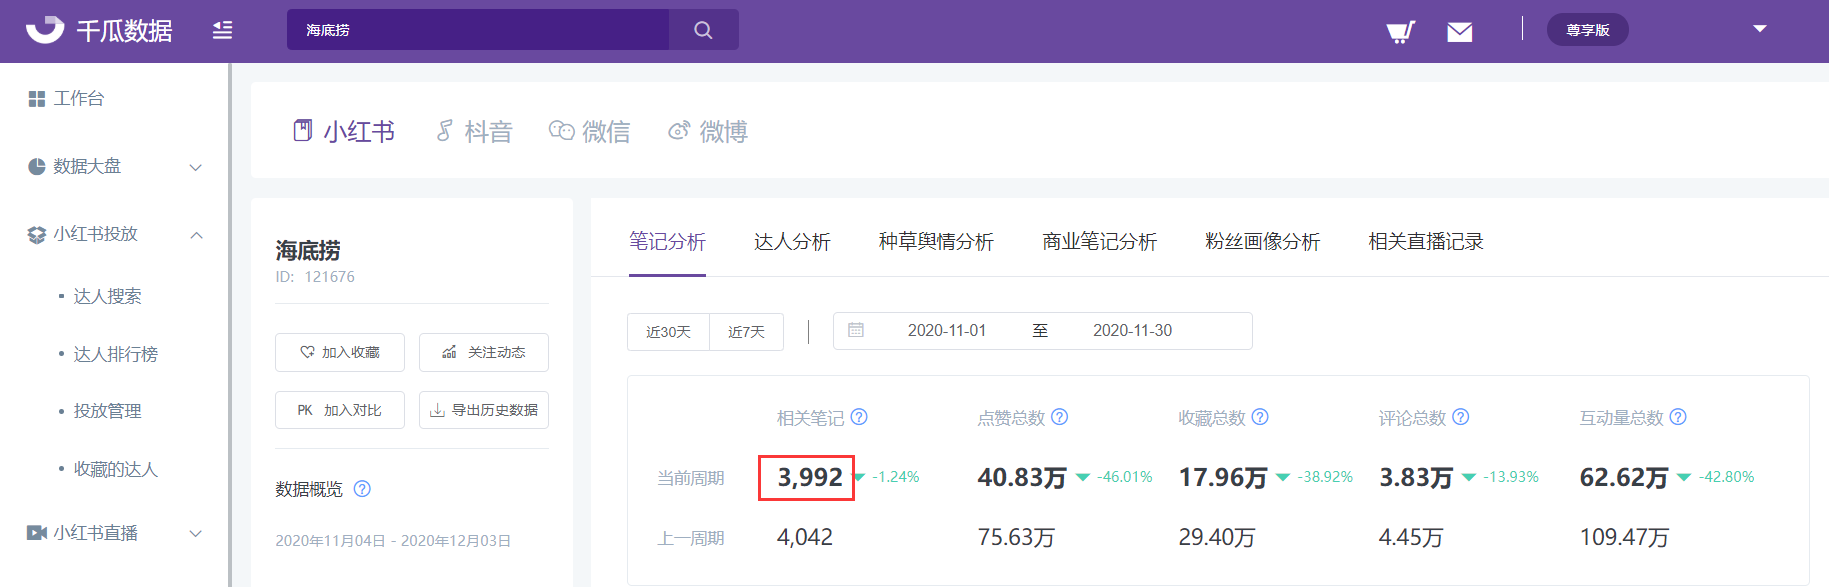
Task: Open the 种草舆情分析 tab
Action: pyautogui.click(x=936, y=241)
